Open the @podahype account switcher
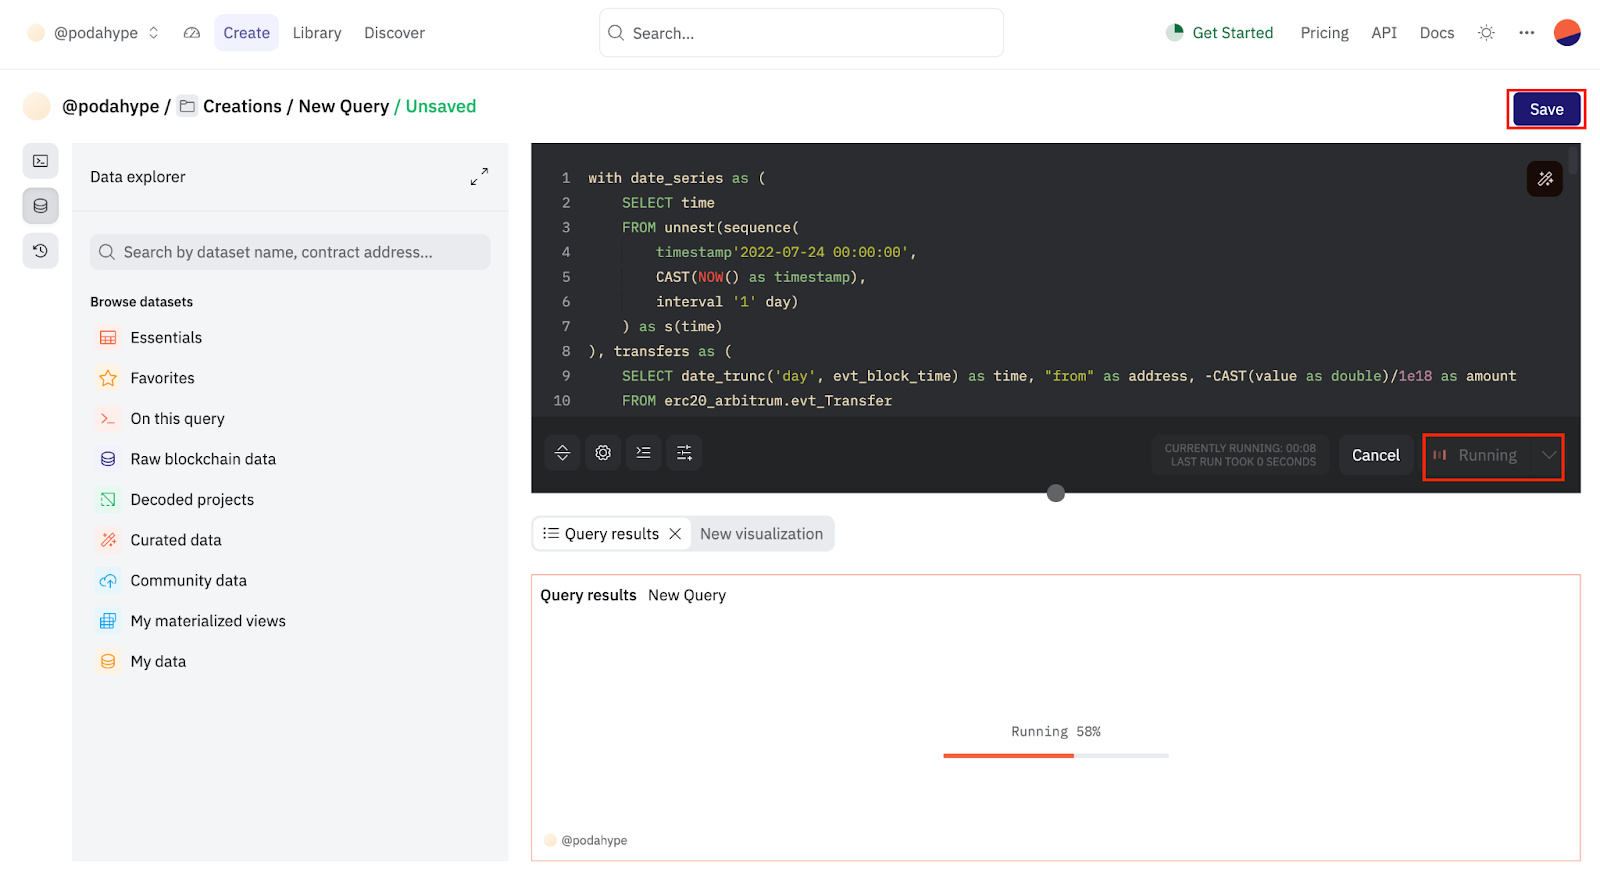 point(93,33)
